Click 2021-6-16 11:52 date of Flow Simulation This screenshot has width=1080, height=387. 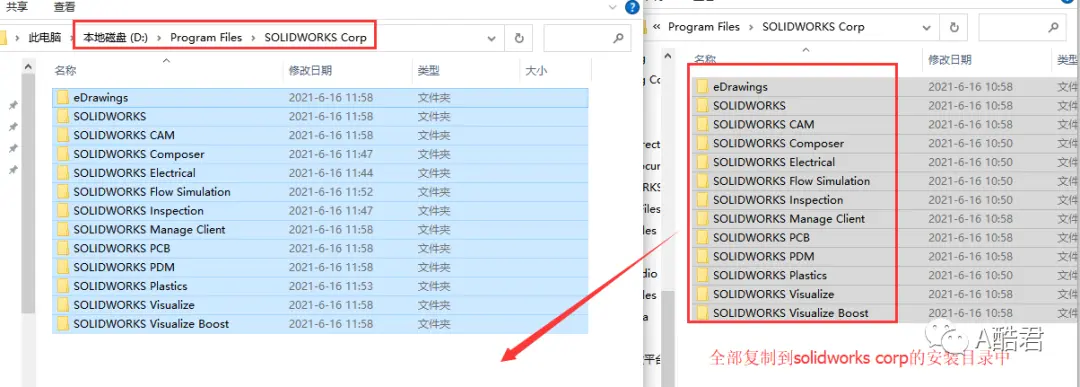pos(331,192)
